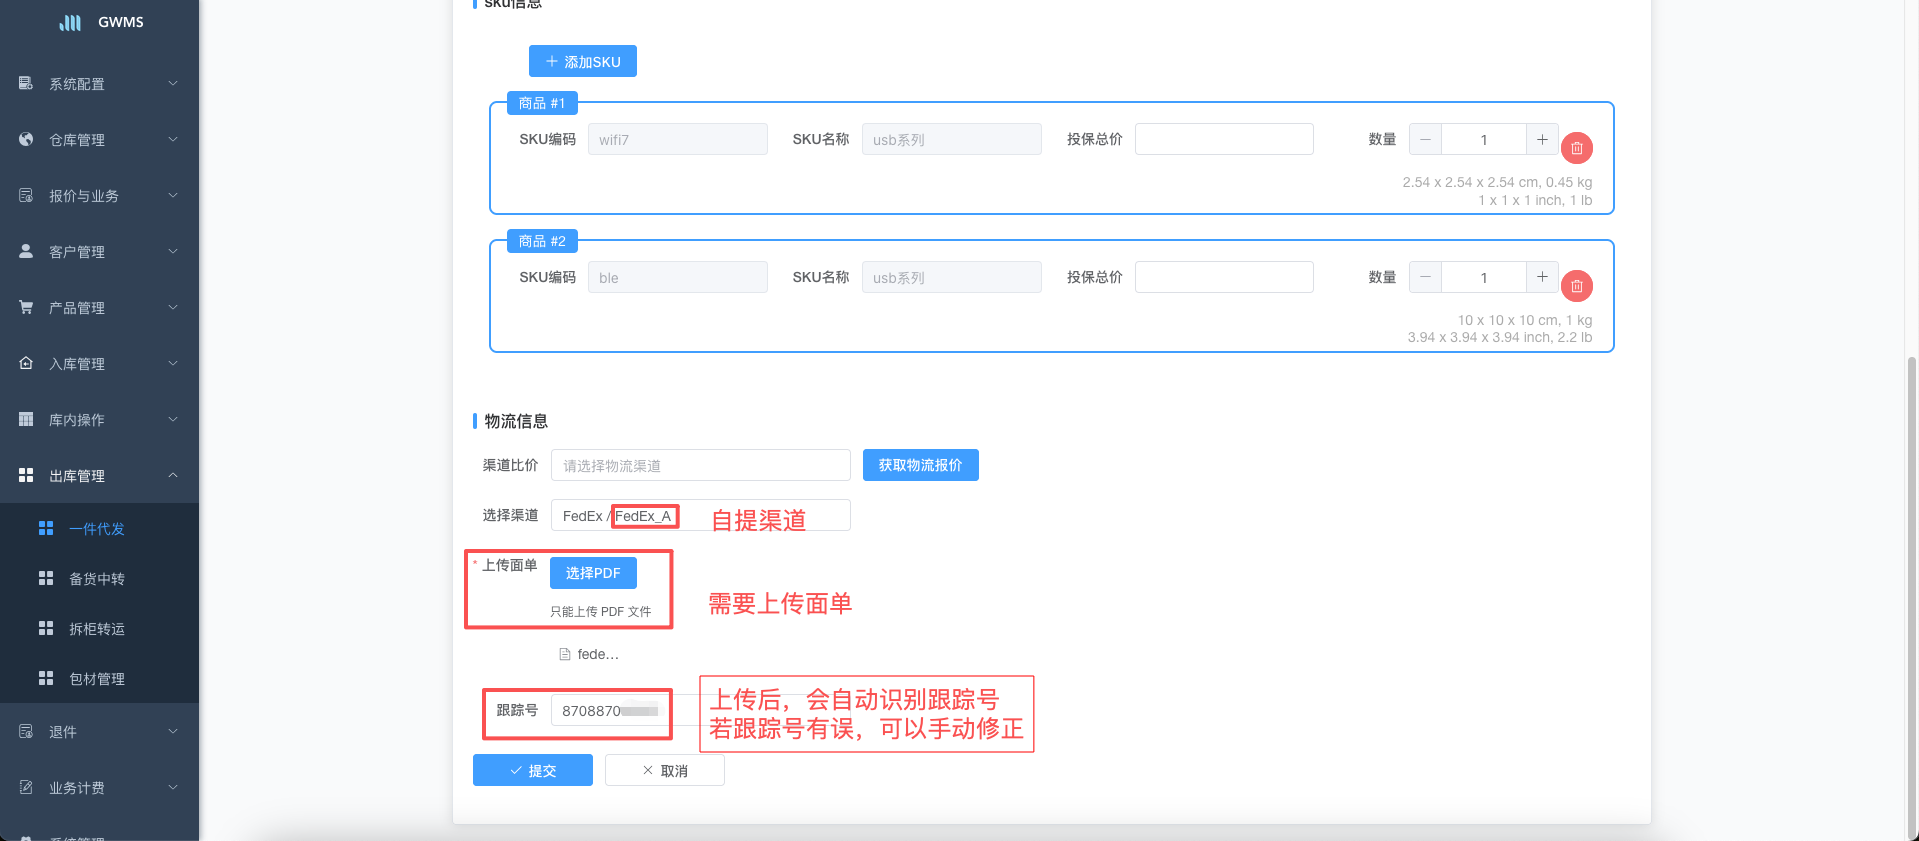Screen dimensions: 1919x841
Task: Collapse the 出库管理 menu chevron
Action: [173, 475]
